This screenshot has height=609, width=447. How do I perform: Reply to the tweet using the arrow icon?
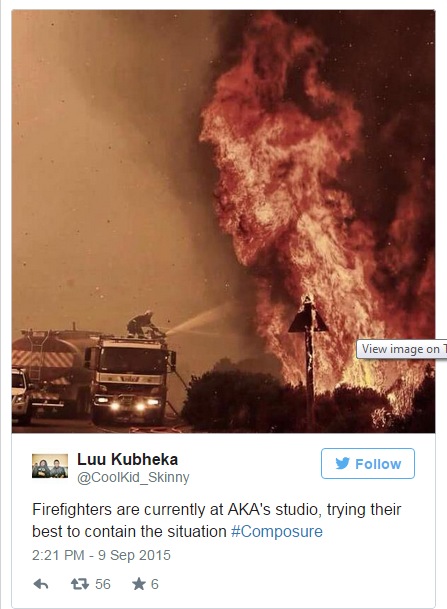click(x=41, y=584)
